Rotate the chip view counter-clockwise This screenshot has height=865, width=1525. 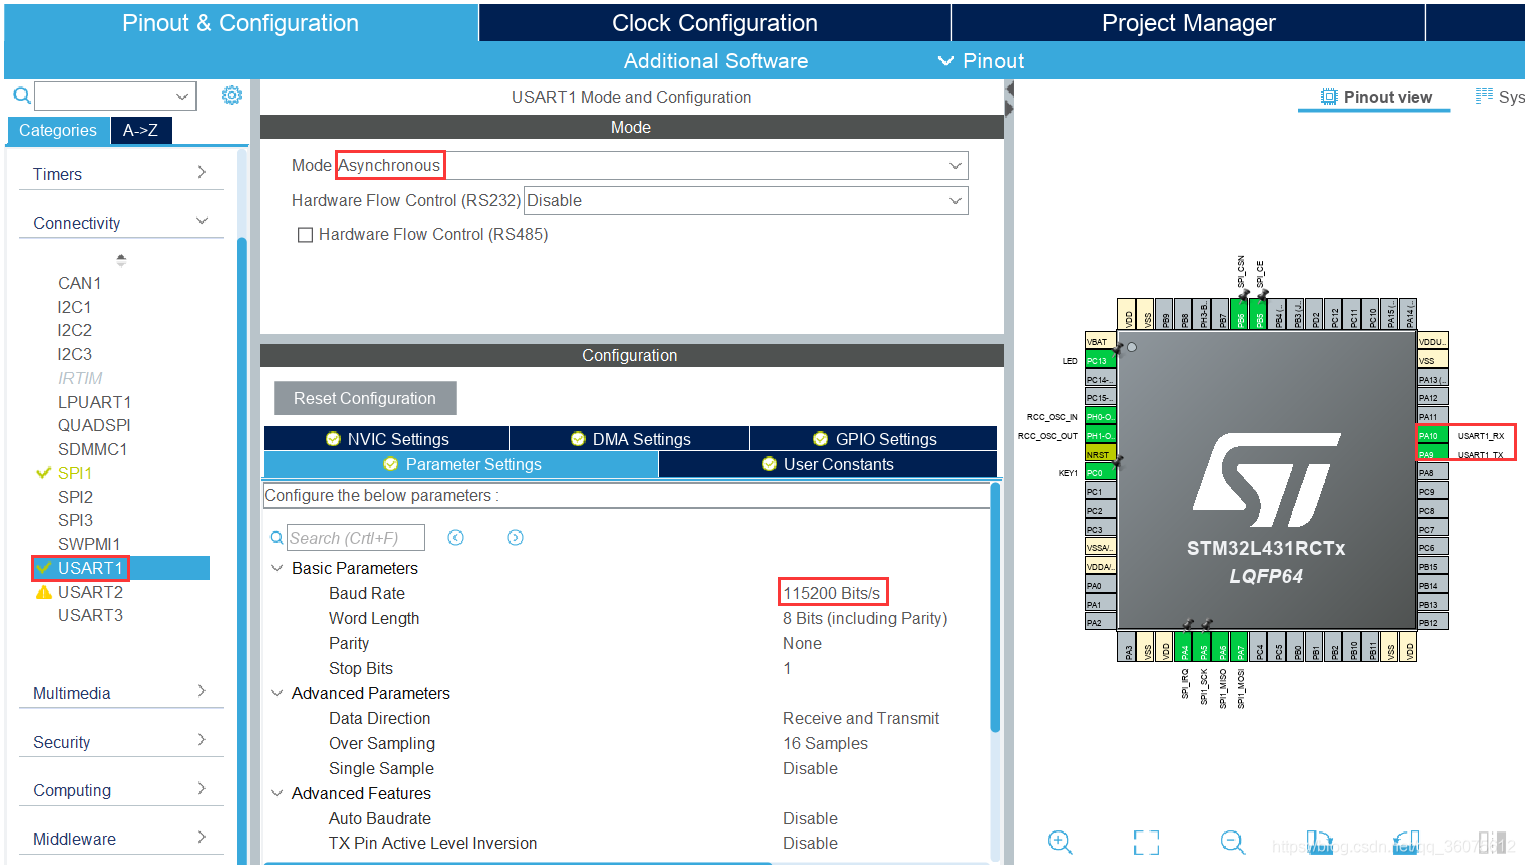click(1406, 842)
